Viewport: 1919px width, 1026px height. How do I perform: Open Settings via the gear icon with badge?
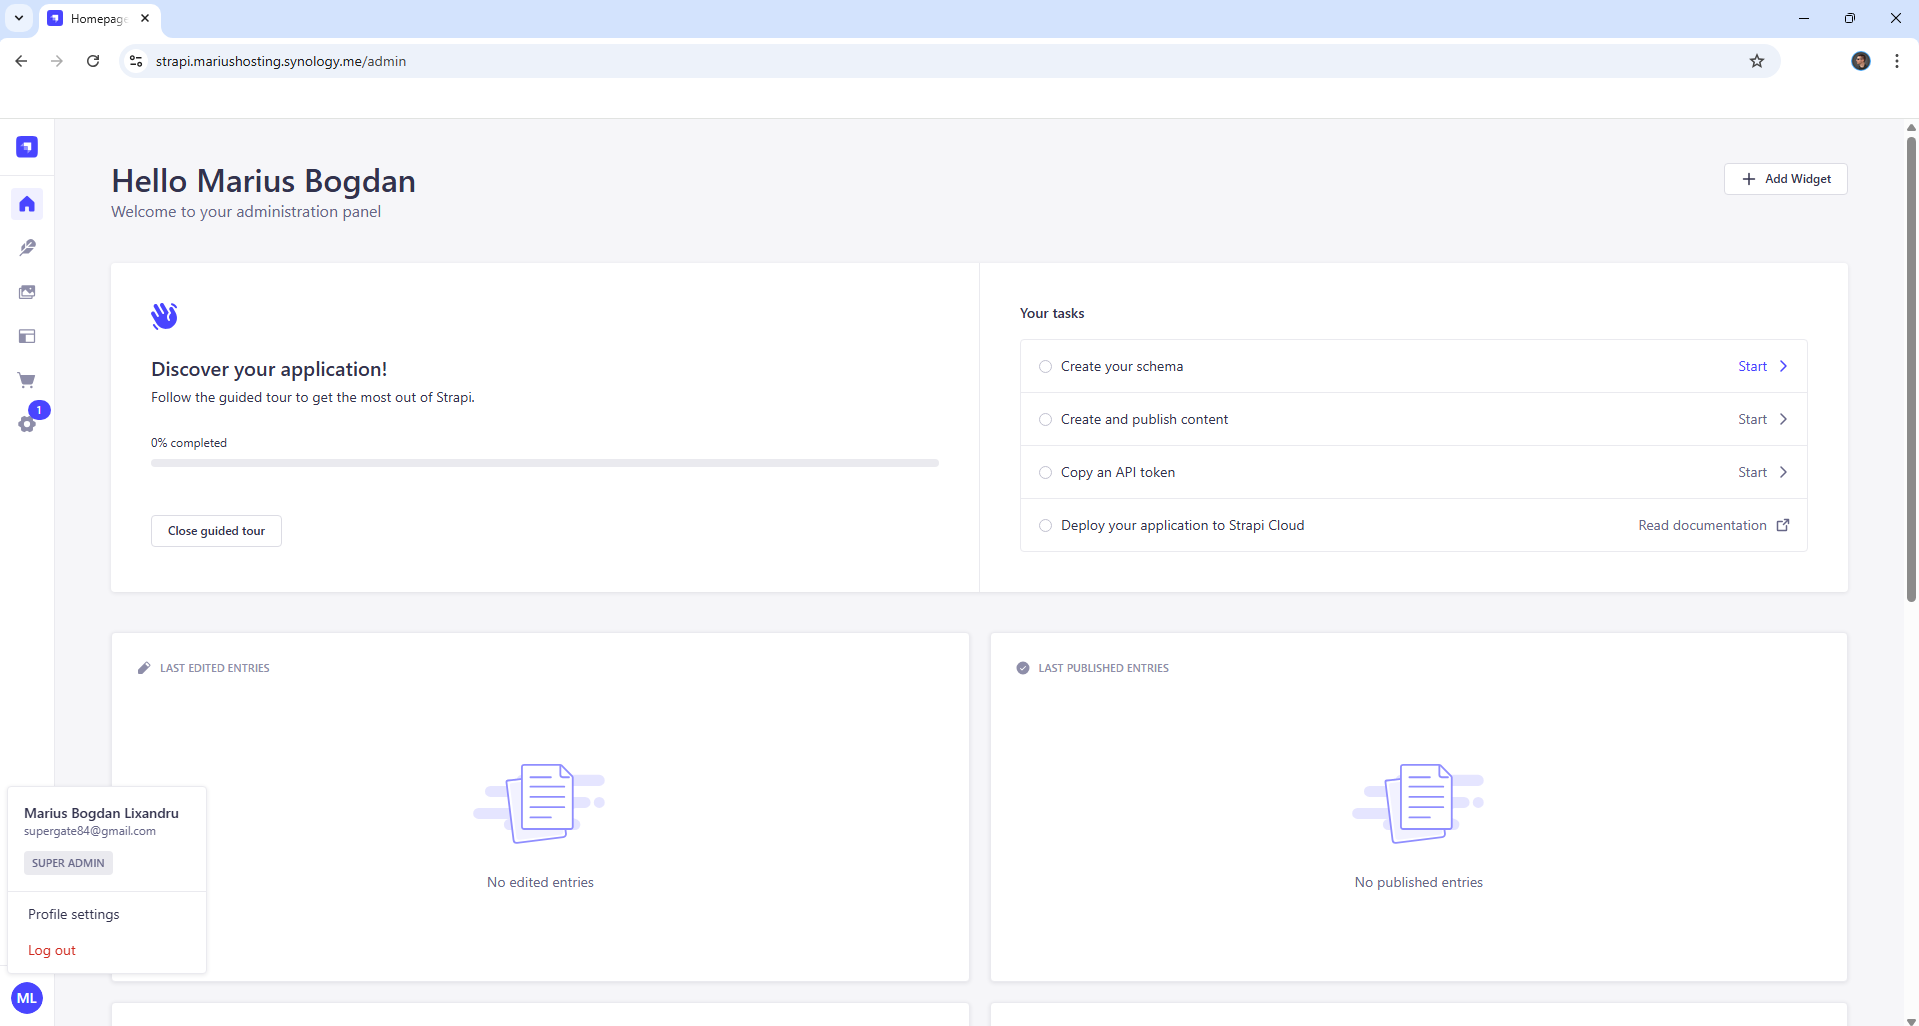click(x=26, y=424)
